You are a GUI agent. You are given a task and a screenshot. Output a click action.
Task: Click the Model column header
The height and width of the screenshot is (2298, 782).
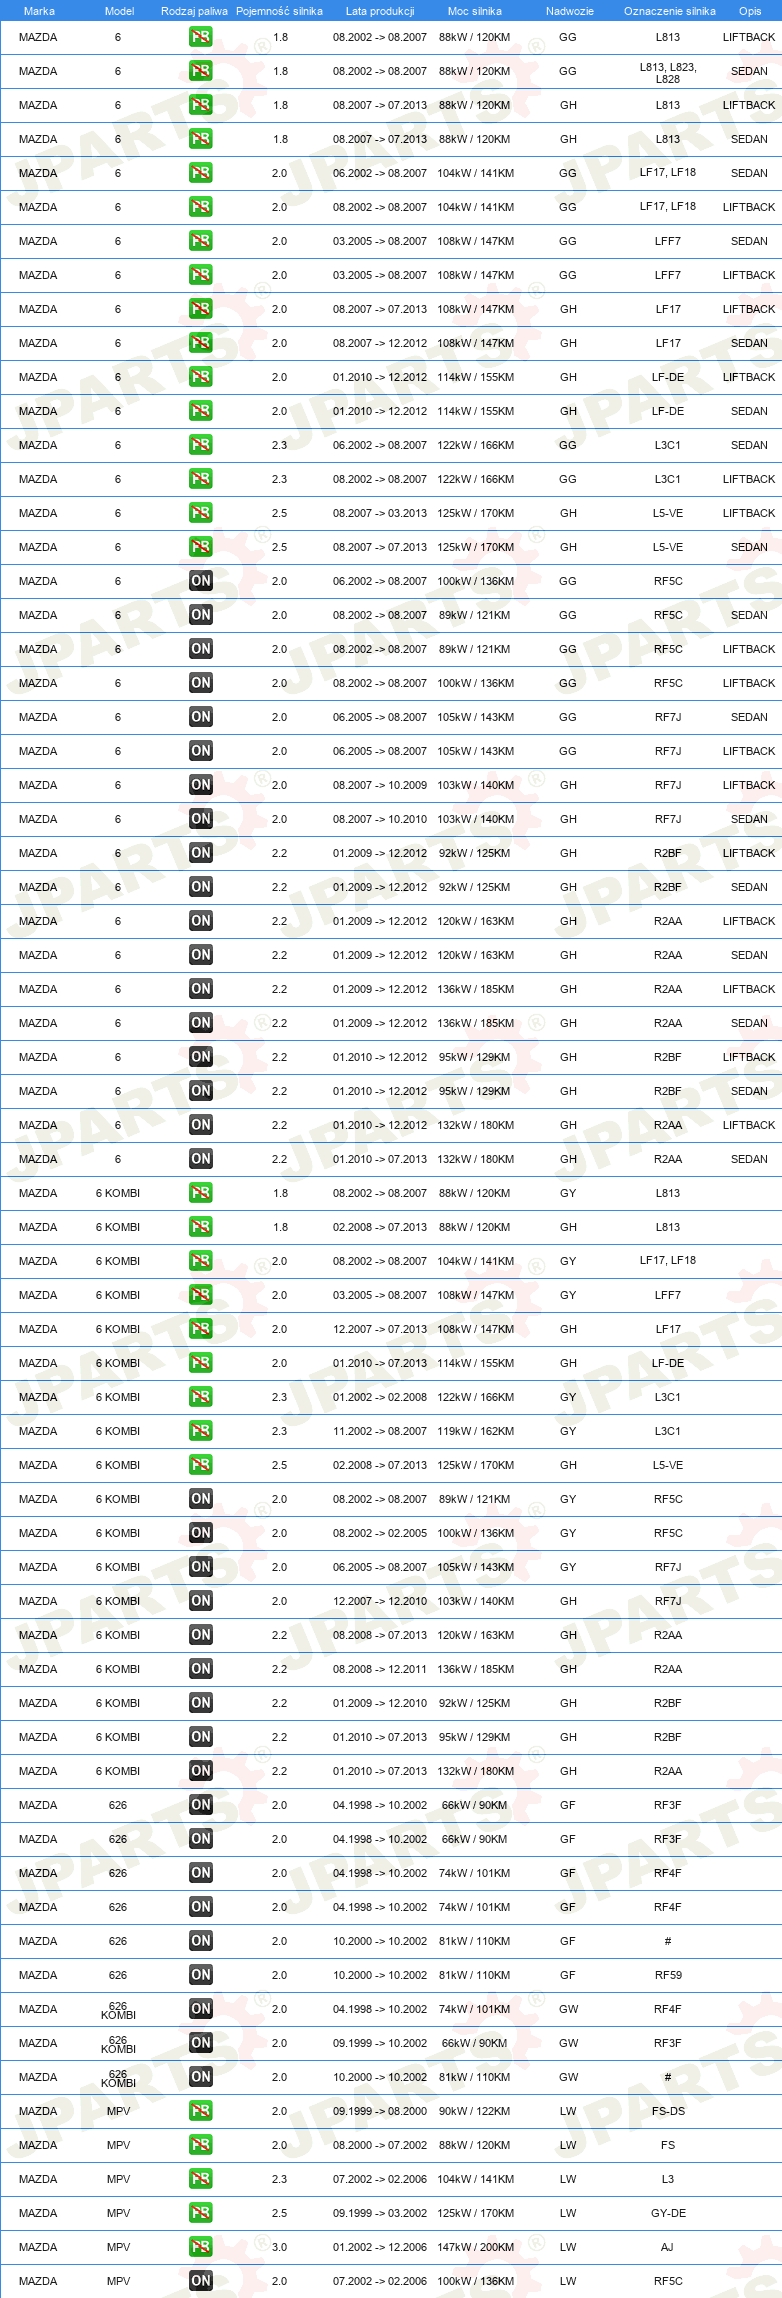pyautogui.click(x=119, y=11)
